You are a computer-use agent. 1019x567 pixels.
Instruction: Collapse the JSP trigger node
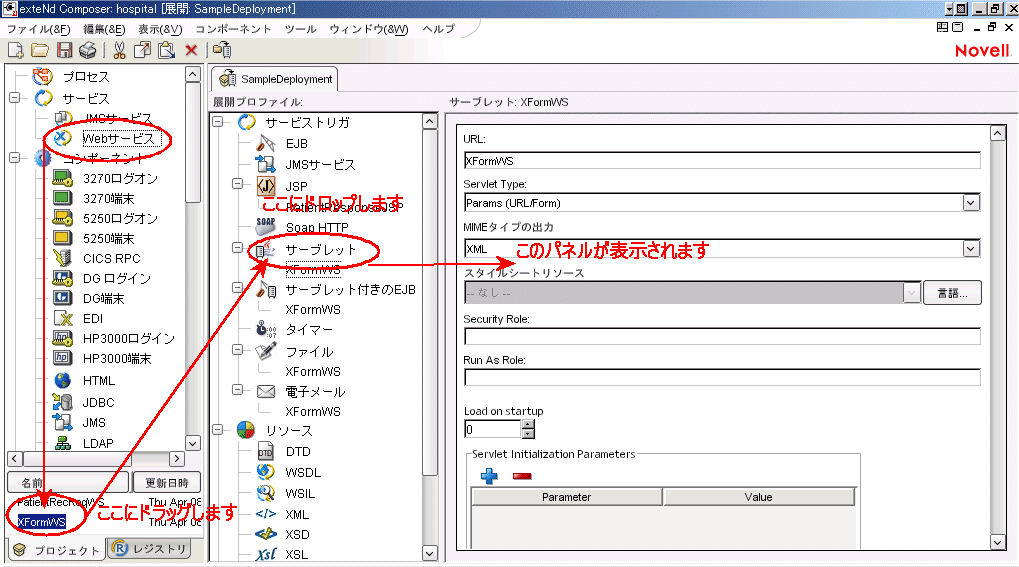tap(238, 185)
